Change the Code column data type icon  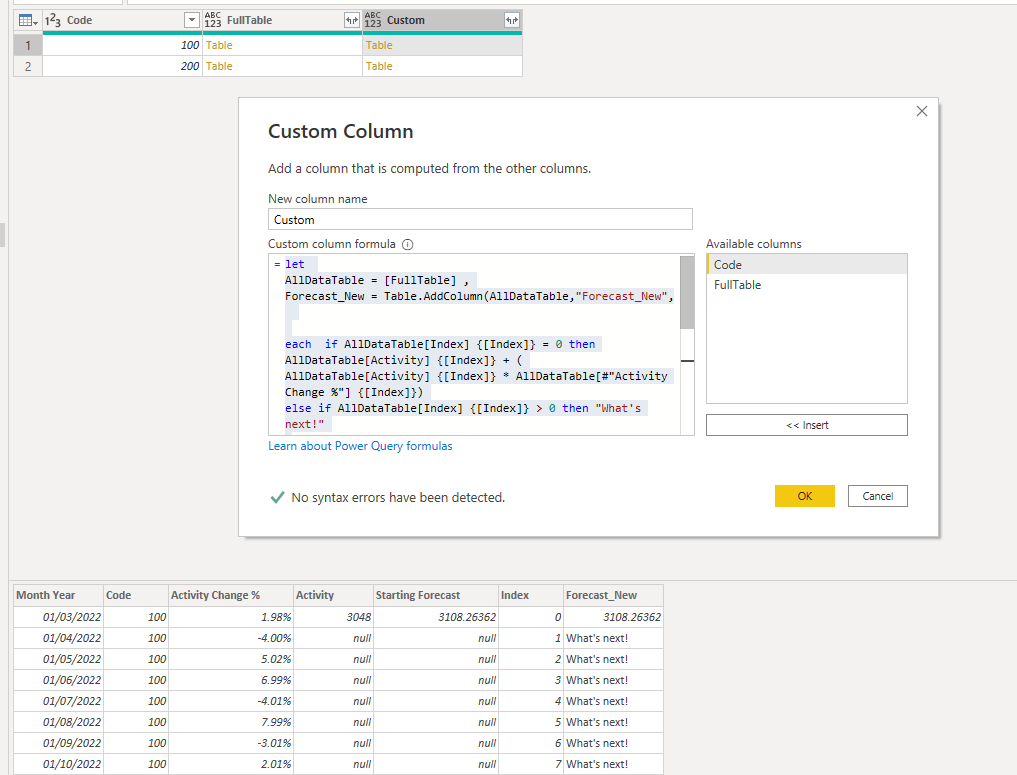53,21
